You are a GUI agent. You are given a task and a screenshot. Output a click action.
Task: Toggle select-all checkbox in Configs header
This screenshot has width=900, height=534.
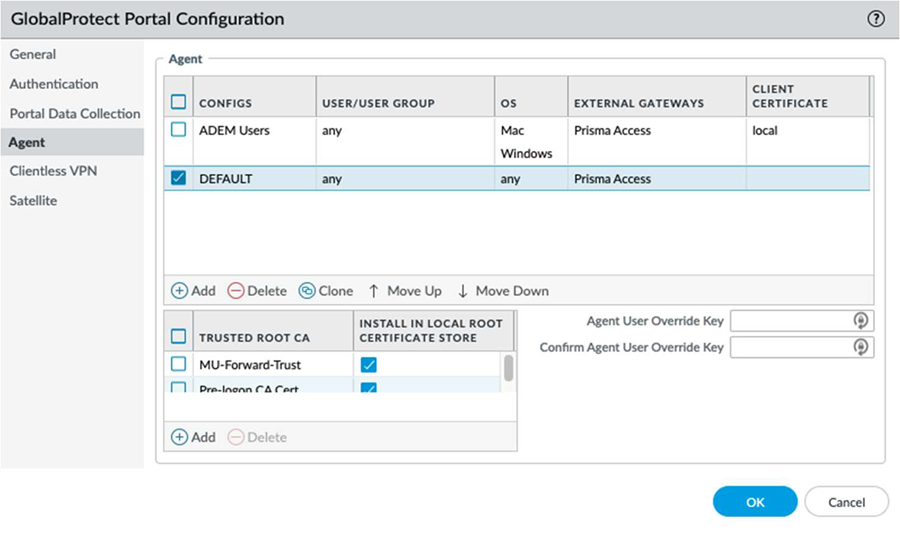pyautogui.click(x=179, y=101)
